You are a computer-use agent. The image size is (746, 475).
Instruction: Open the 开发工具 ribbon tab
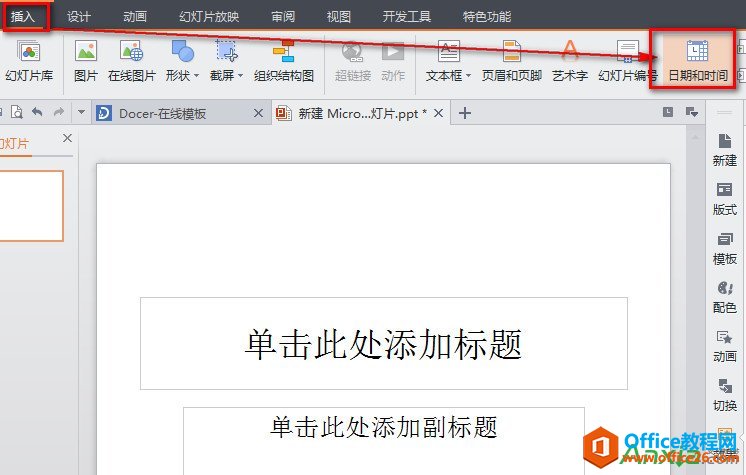pos(407,17)
